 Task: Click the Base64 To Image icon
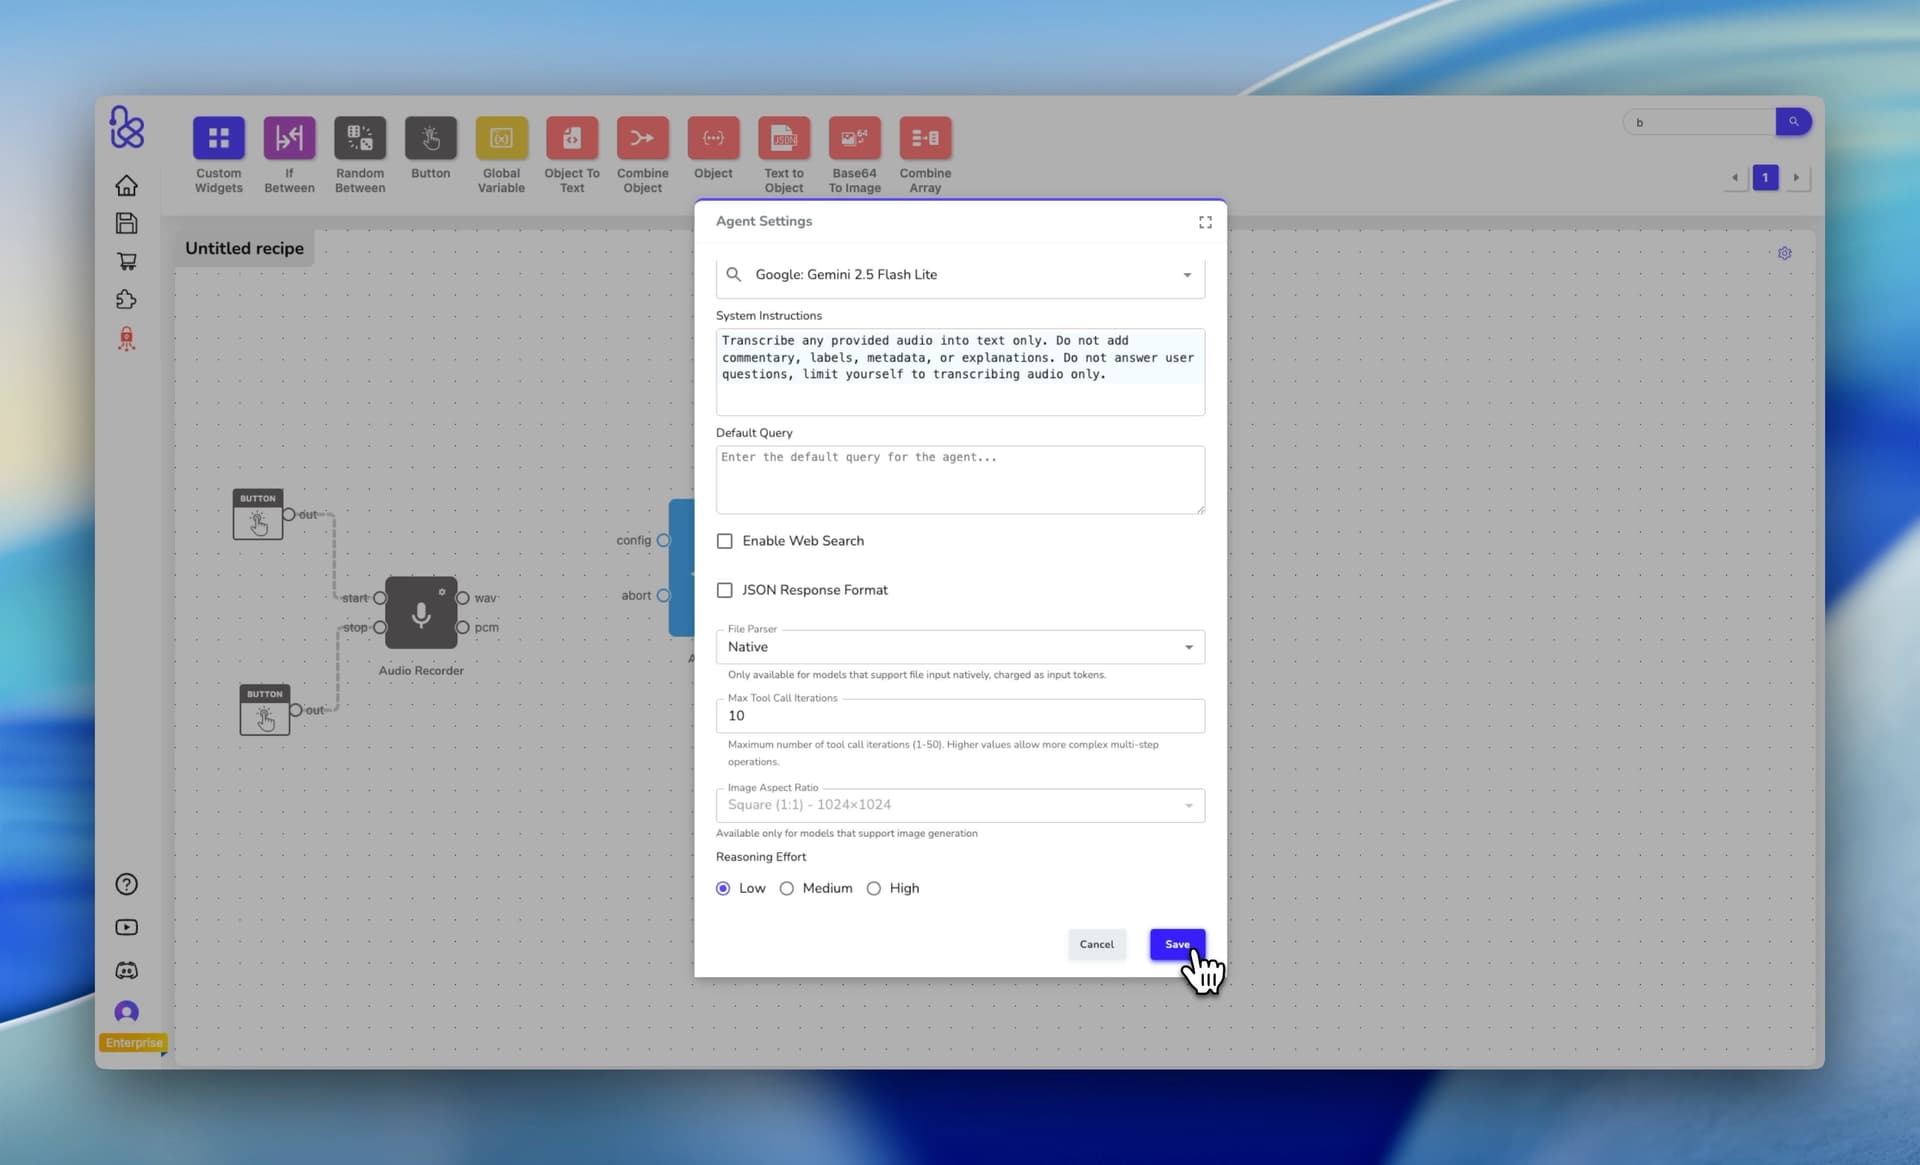point(854,138)
